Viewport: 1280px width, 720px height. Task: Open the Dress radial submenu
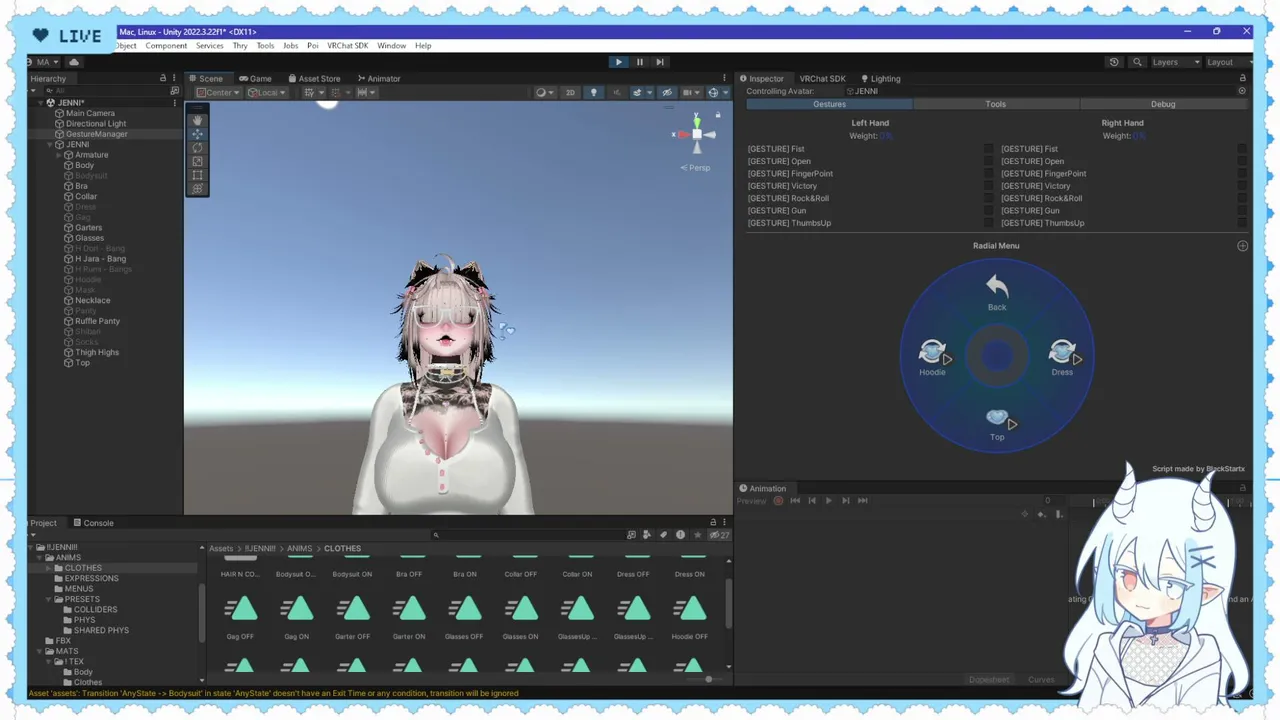click(1063, 357)
